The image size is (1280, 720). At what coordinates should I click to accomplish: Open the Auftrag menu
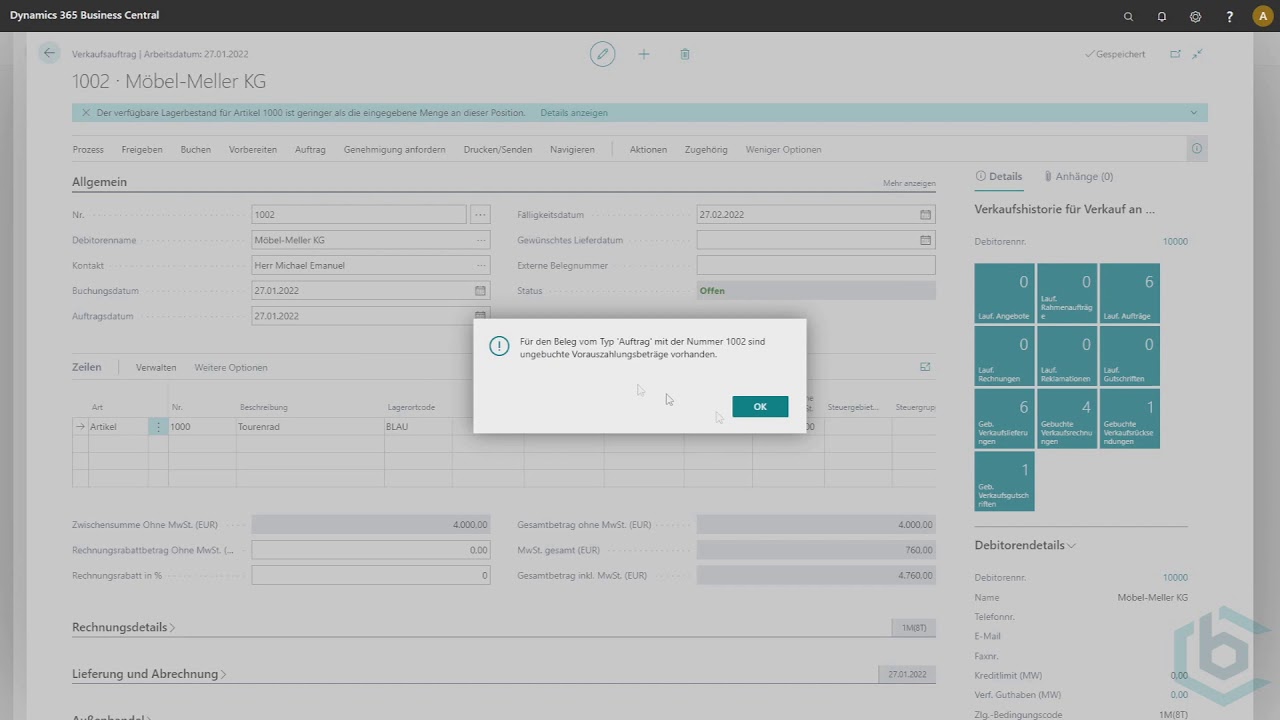point(310,149)
